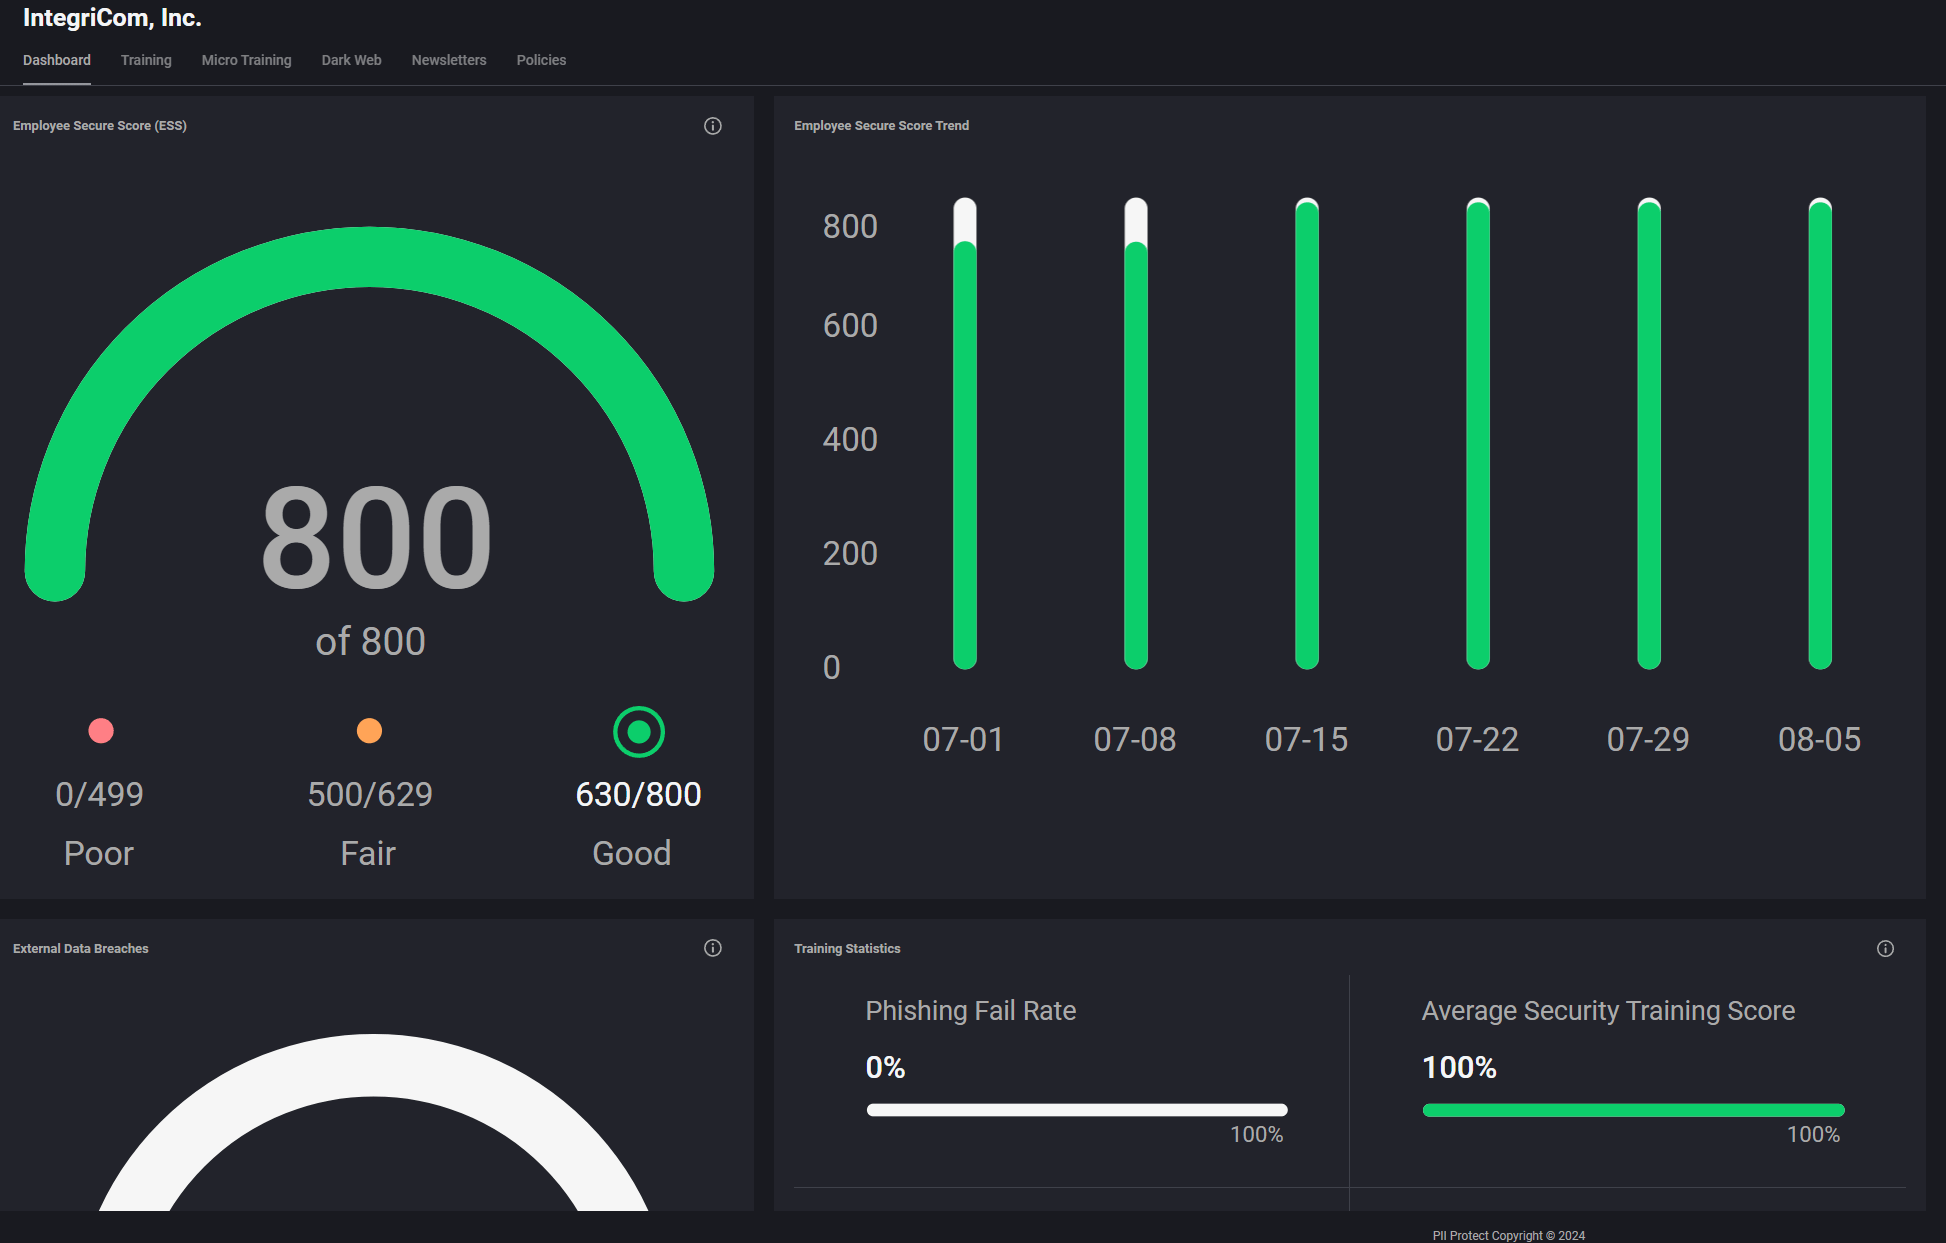Select the 07-08 trend bar
This screenshot has width=1946, height=1243.
point(1136,434)
